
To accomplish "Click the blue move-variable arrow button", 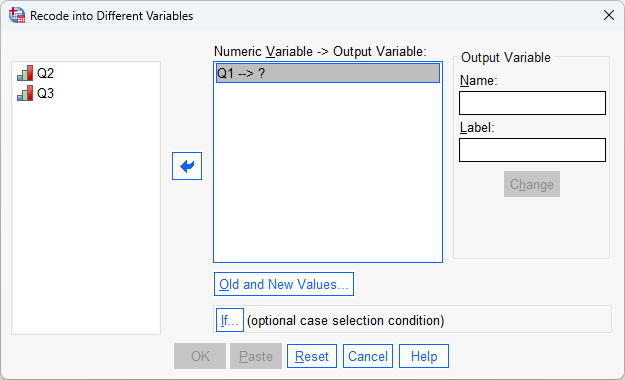I will coord(187,166).
